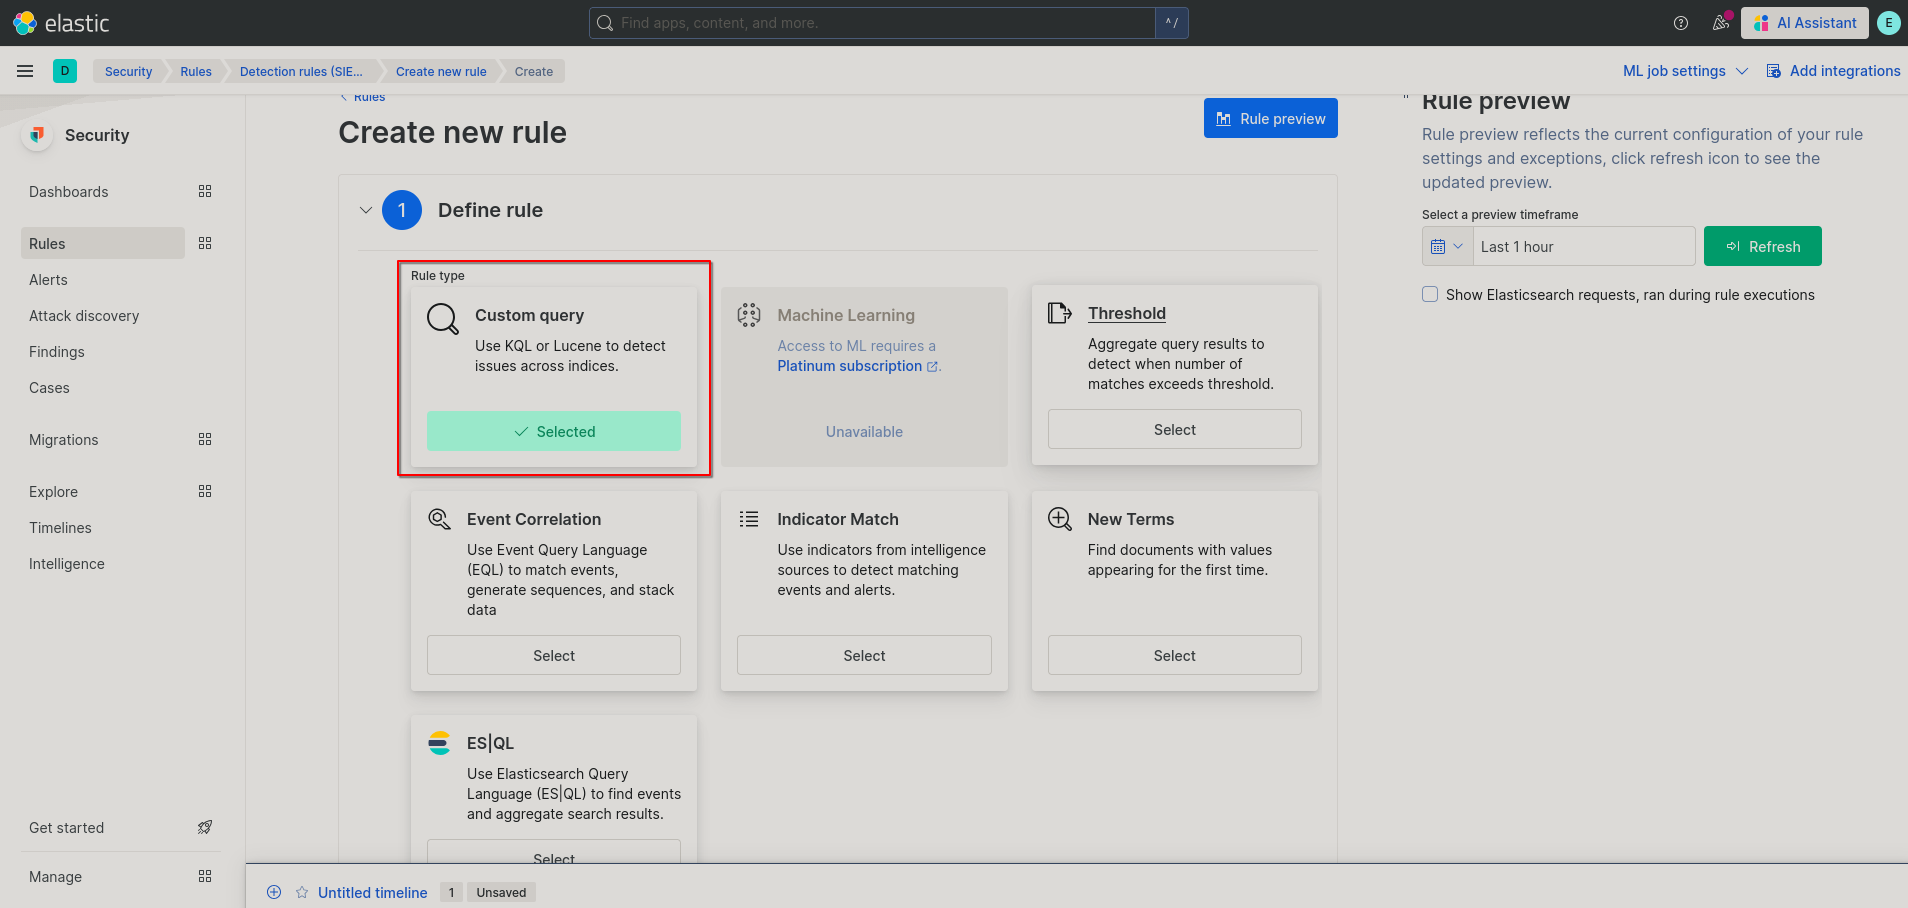The width and height of the screenshot is (1908, 908).
Task: Click Get started in the sidebar
Action: [x=66, y=827]
